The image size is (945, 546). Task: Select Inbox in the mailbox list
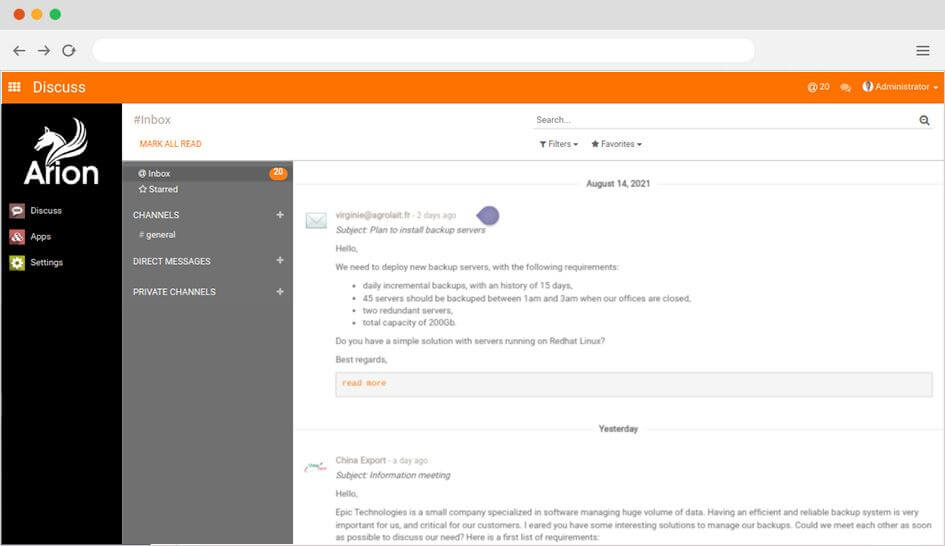pos(207,173)
